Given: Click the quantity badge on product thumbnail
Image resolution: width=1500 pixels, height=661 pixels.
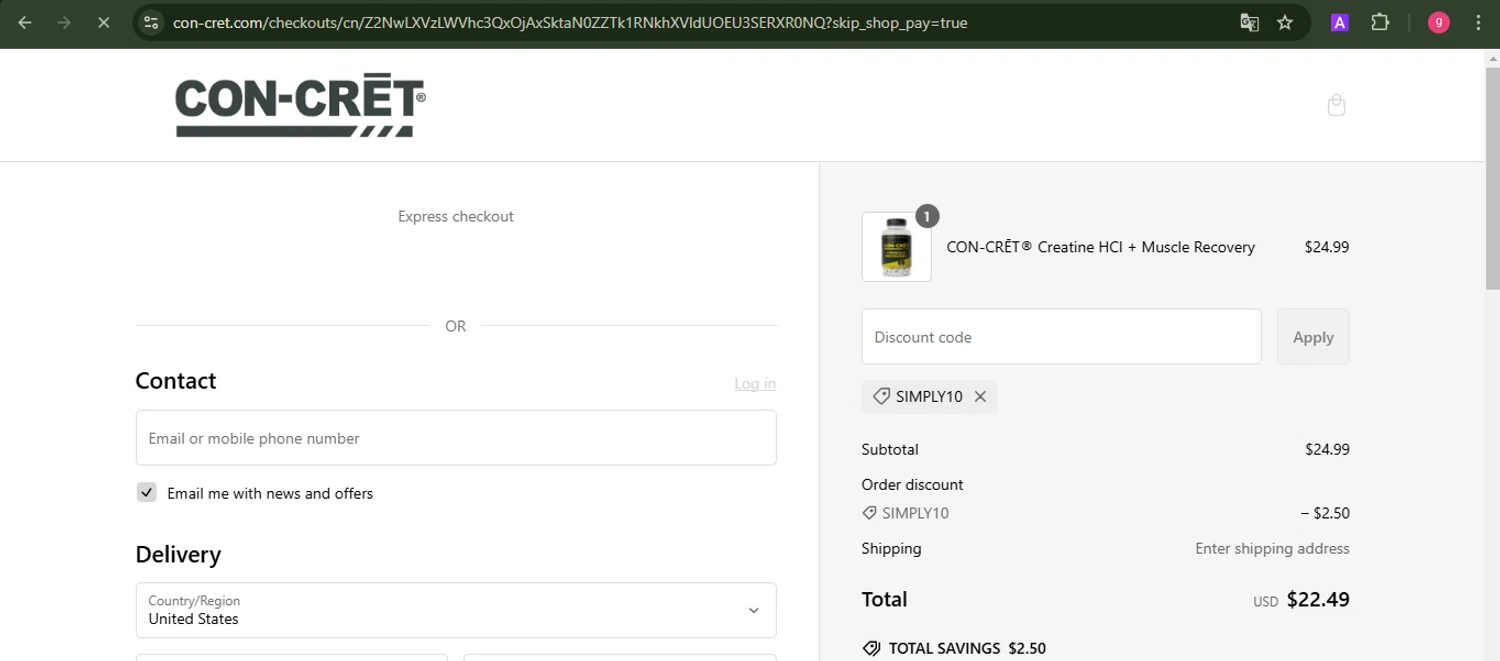Looking at the screenshot, I should coord(927,216).
